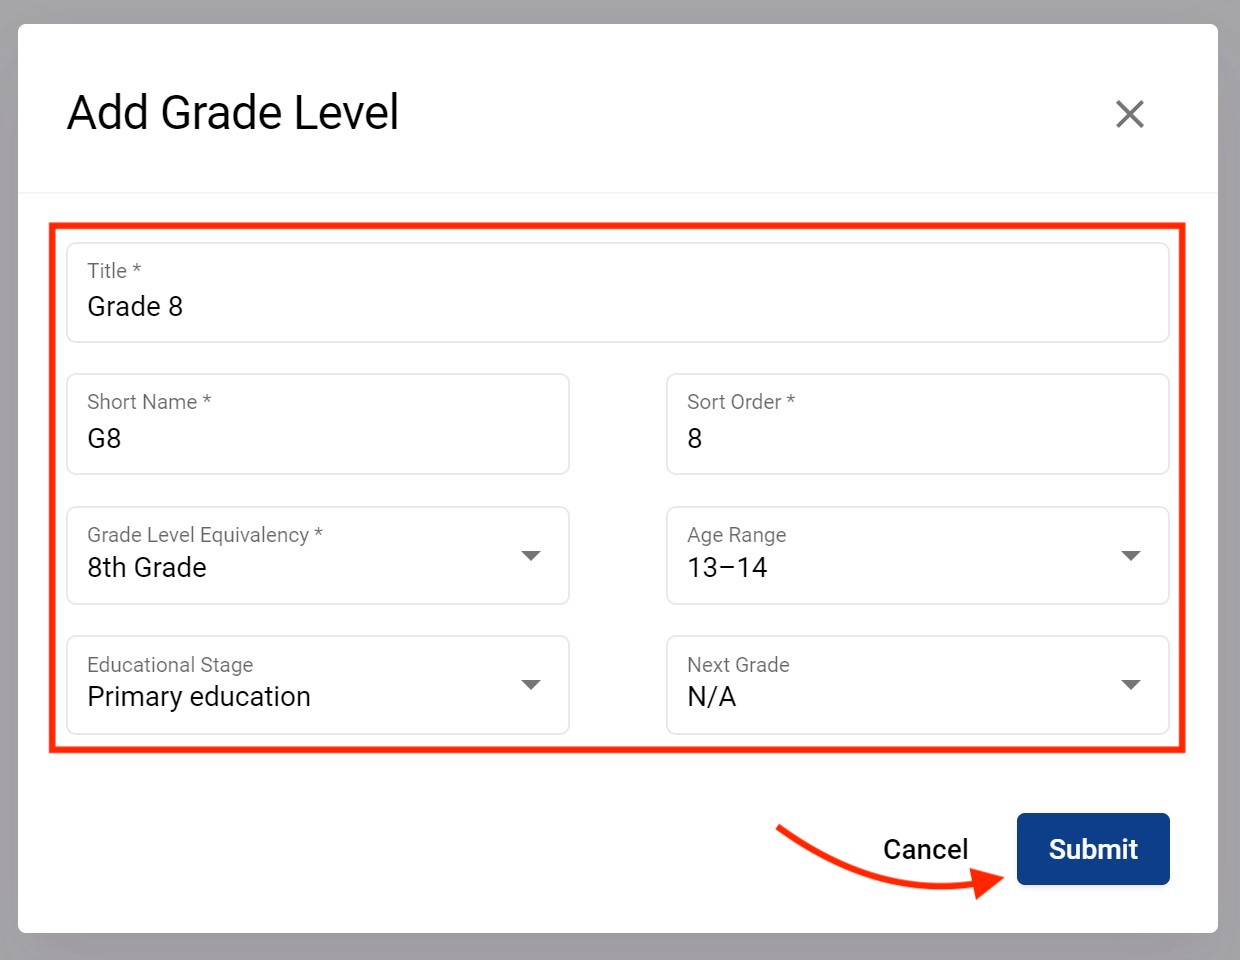Image resolution: width=1240 pixels, height=960 pixels.
Task: Close the Add Grade Level dialog
Action: 1129,114
